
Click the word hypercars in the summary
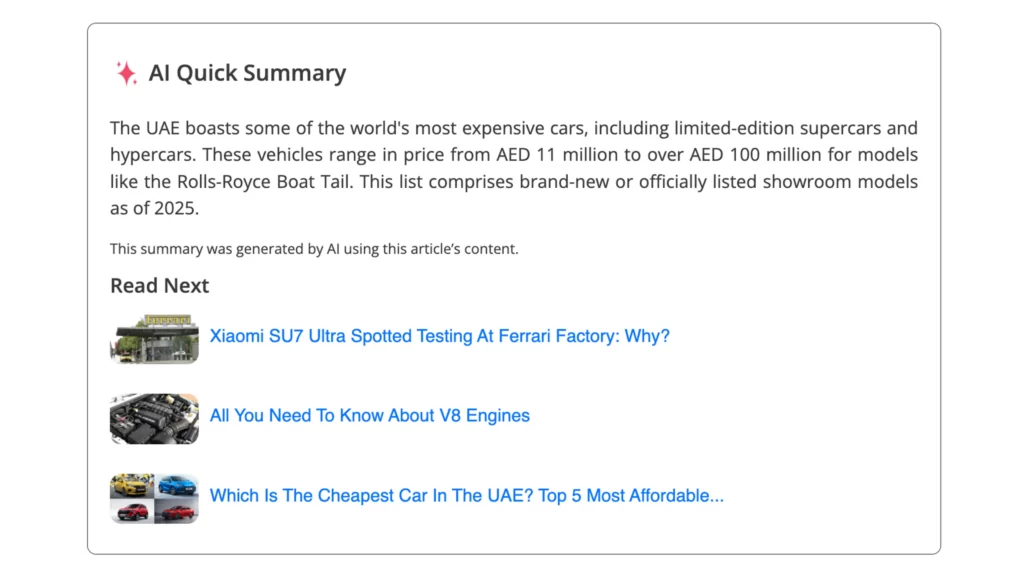153,155
